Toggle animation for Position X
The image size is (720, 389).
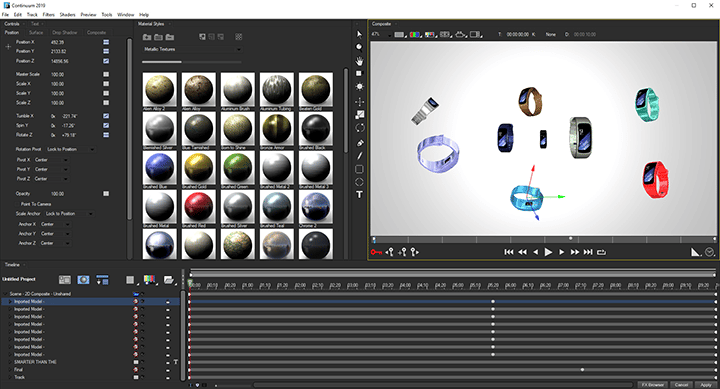pyautogui.click(x=106, y=42)
